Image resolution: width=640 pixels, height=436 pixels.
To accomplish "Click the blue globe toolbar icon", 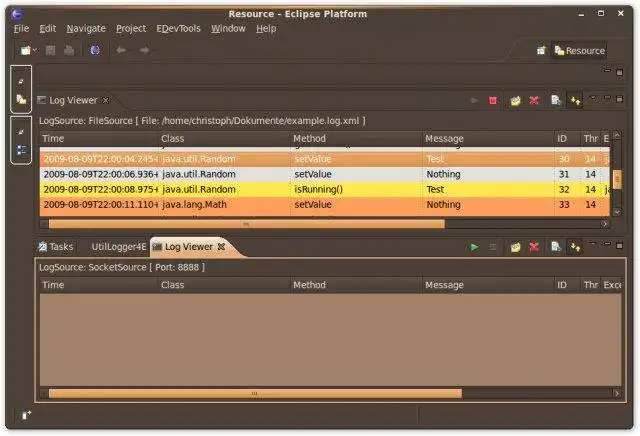I will coord(95,50).
